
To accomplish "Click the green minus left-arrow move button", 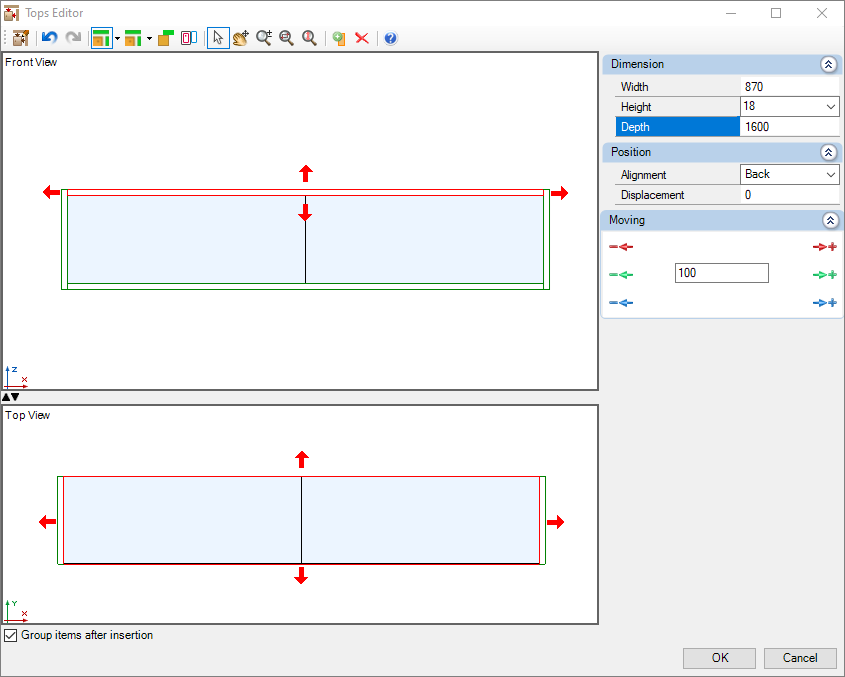I will [x=621, y=275].
